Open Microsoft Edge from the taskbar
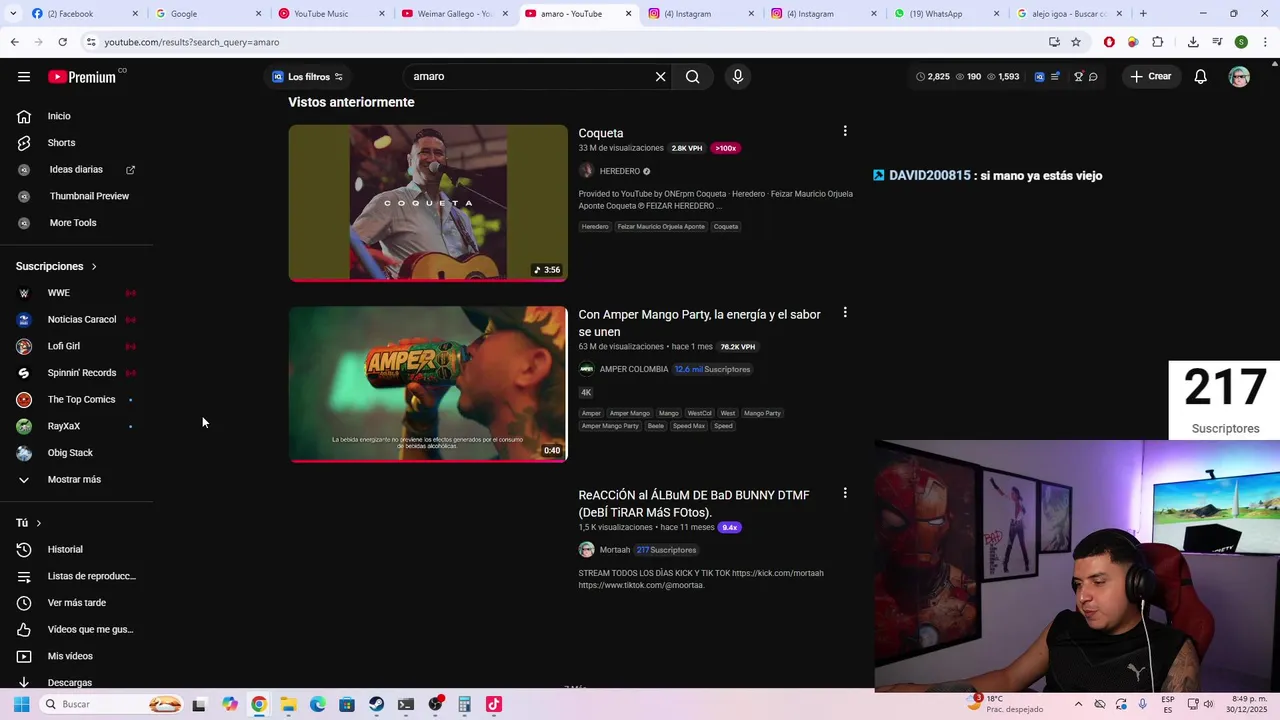1280x720 pixels. 318,704
